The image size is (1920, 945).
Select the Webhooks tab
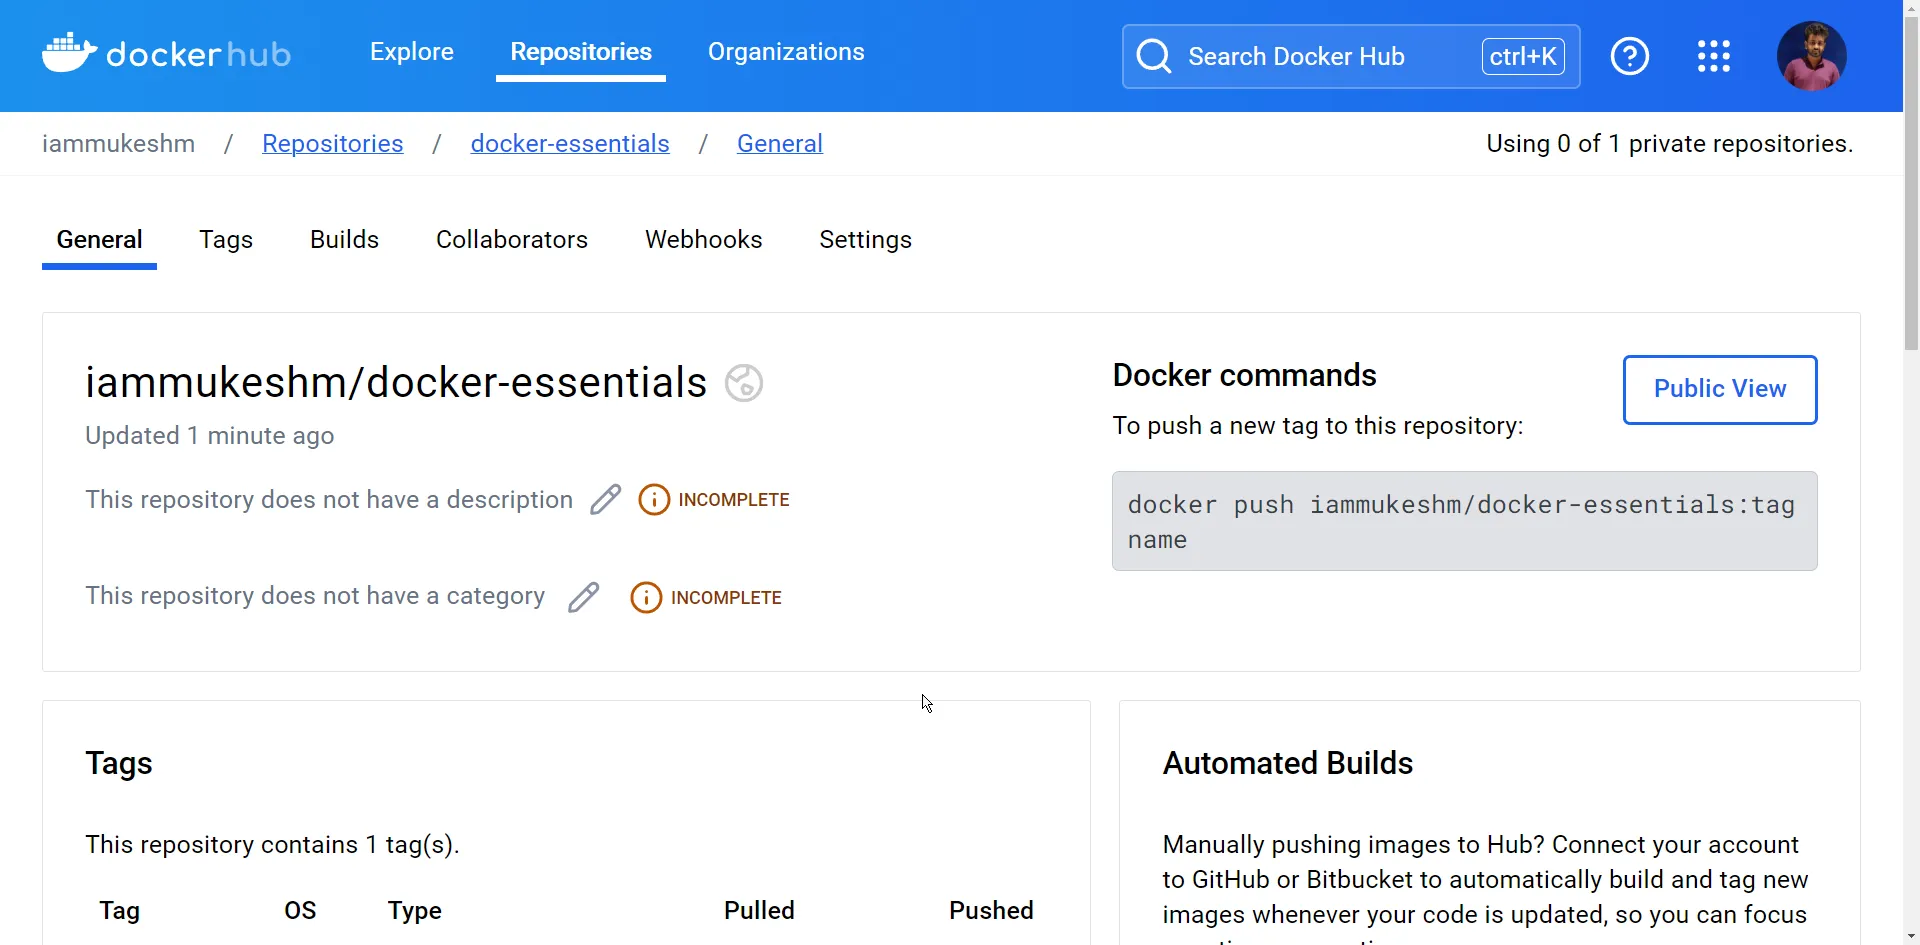click(x=703, y=240)
